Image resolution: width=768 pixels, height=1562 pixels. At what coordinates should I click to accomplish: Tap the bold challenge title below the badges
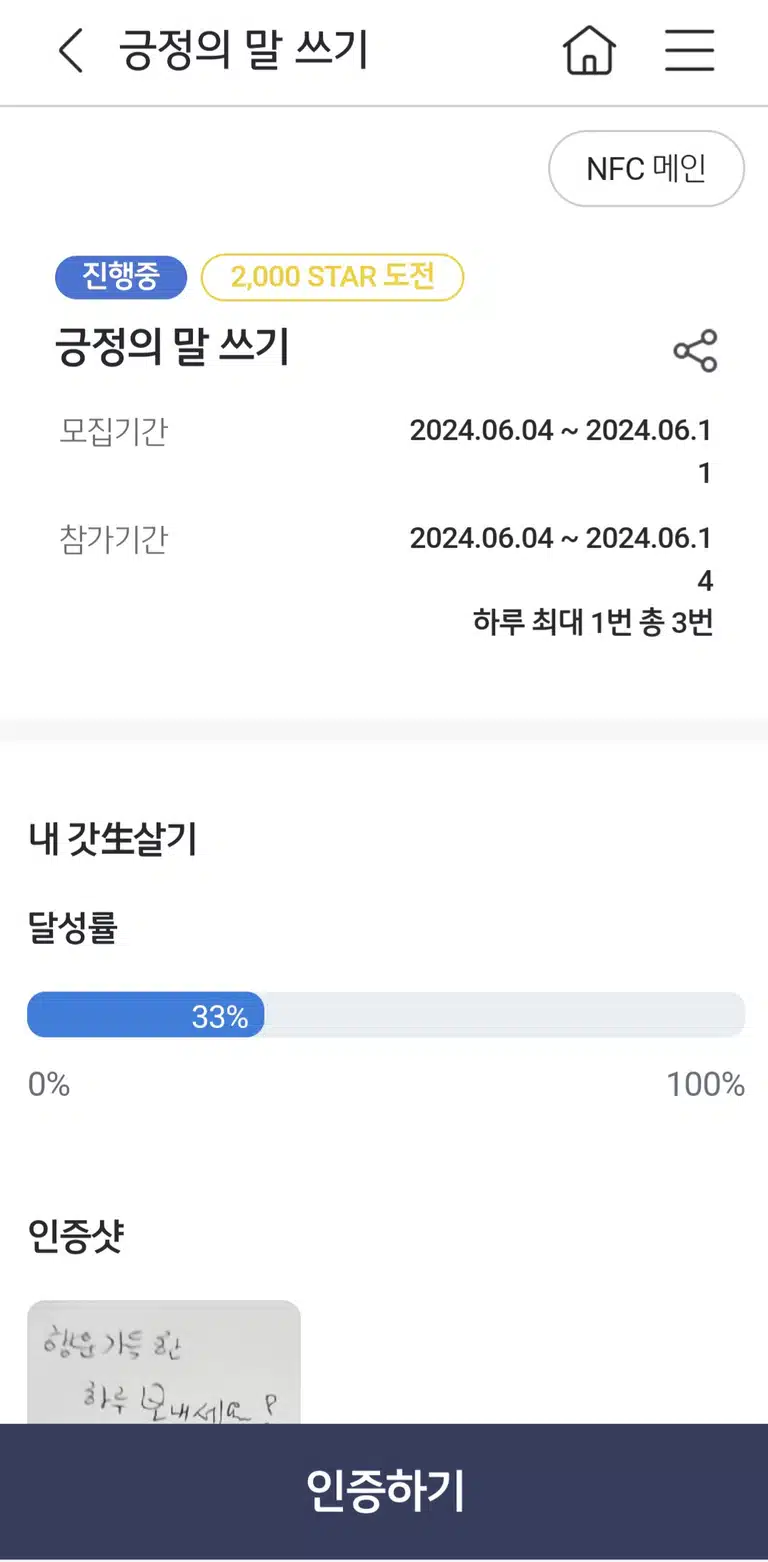172,348
